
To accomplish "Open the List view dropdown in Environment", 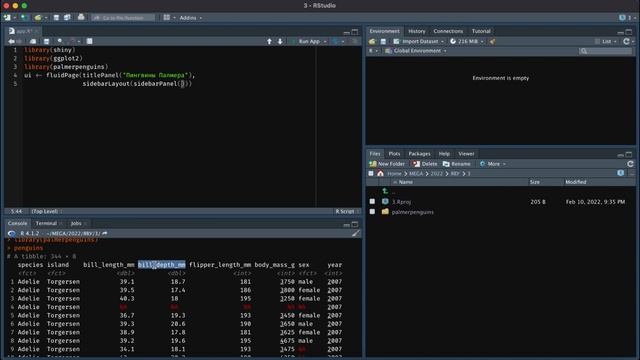I will [606, 41].
